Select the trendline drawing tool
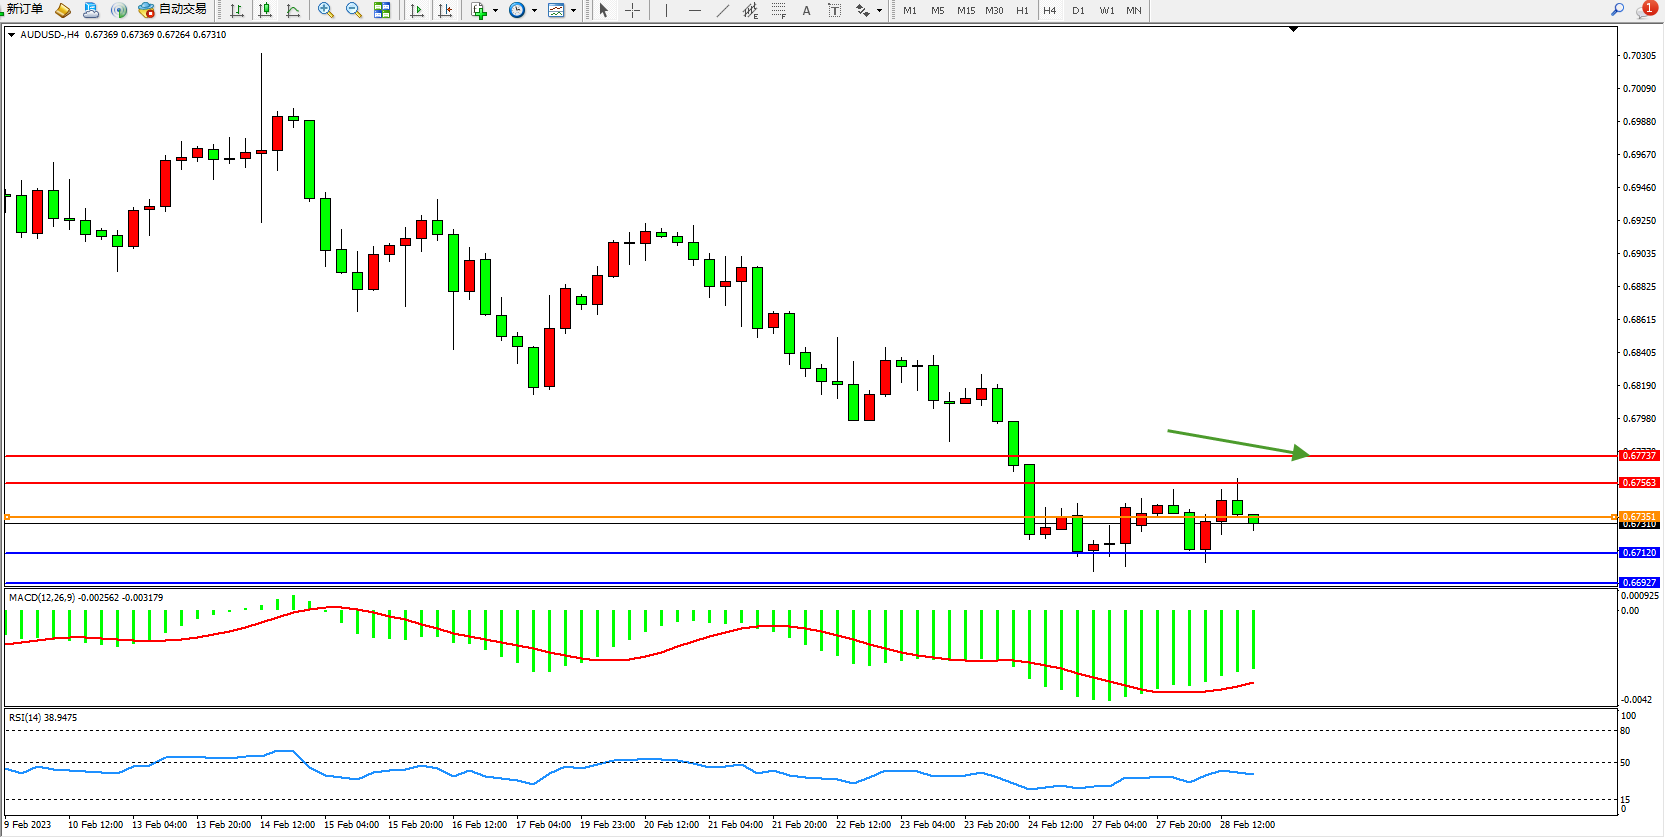This screenshot has width=1665, height=838. pos(723,10)
